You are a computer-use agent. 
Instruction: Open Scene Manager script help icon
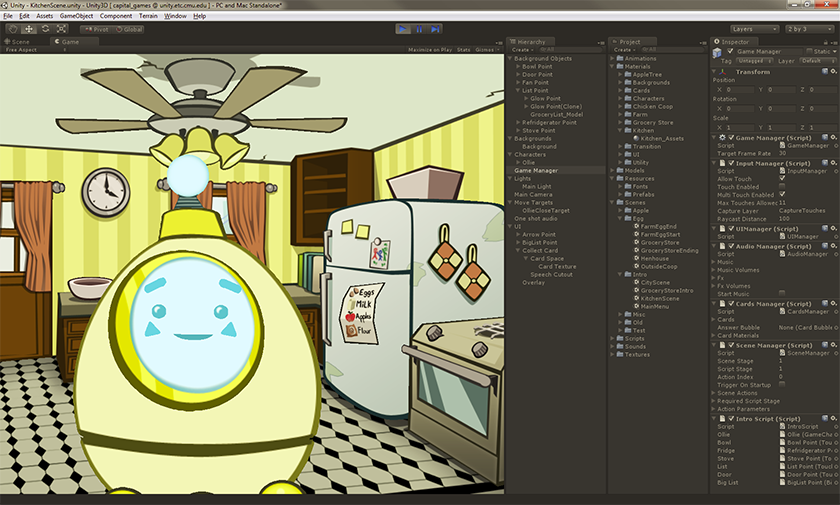825,345
